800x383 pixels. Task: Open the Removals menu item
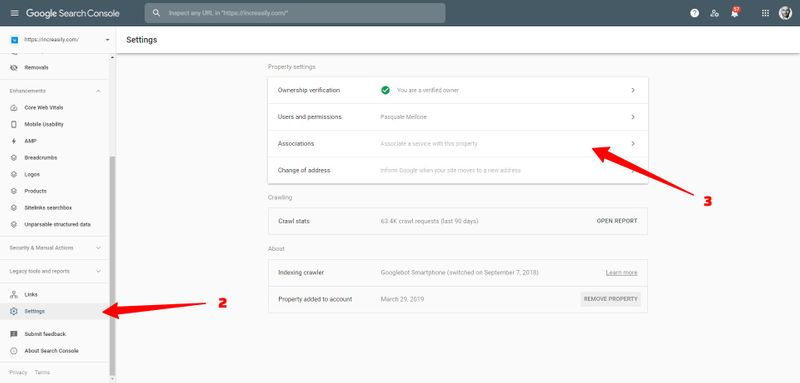click(55, 67)
